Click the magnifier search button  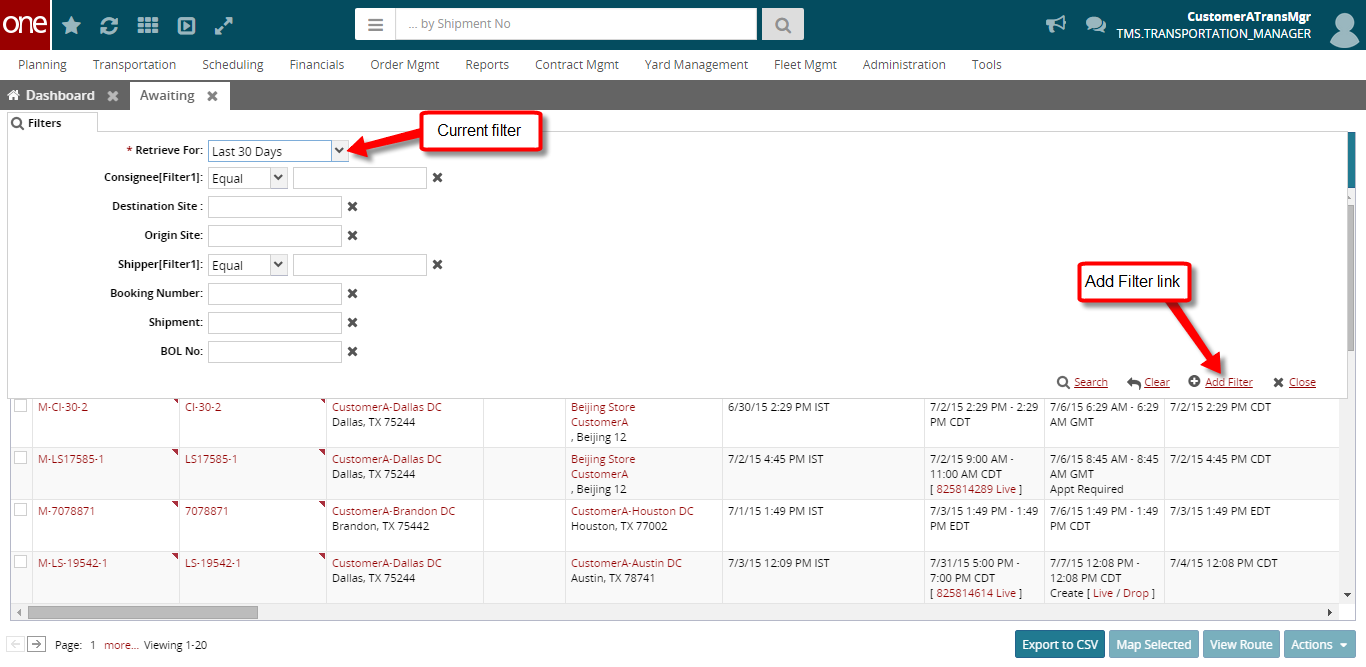[x=782, y=25]
